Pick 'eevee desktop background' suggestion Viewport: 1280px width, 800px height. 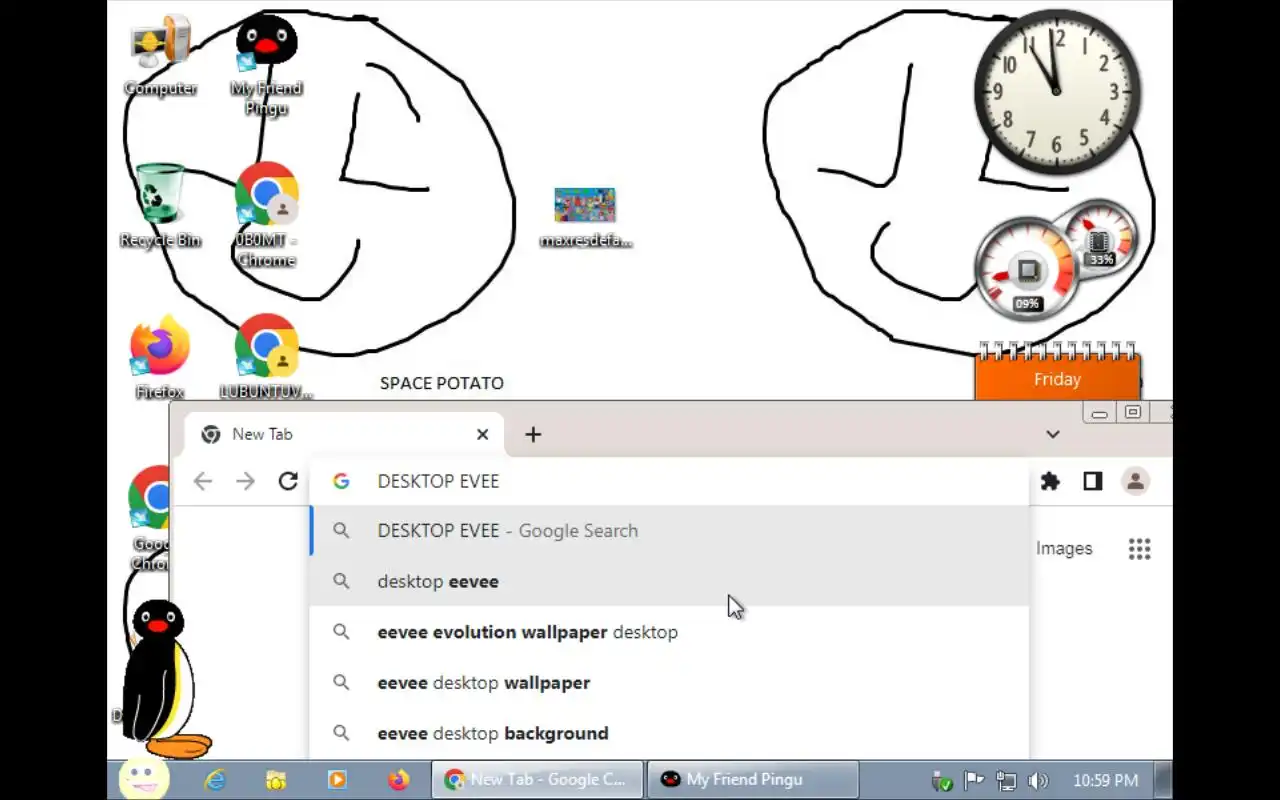tap(669, 733)
